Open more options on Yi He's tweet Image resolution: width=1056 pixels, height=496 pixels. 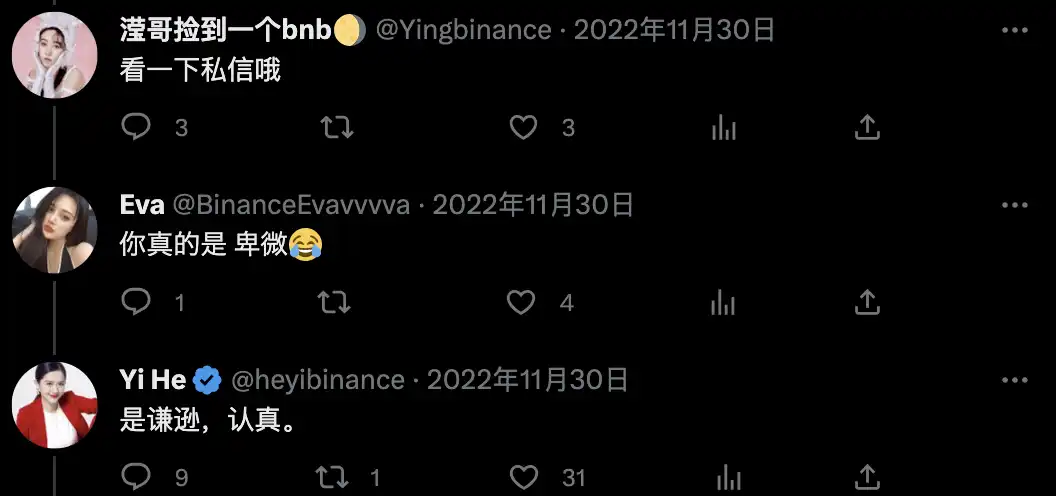point(1014,381)
